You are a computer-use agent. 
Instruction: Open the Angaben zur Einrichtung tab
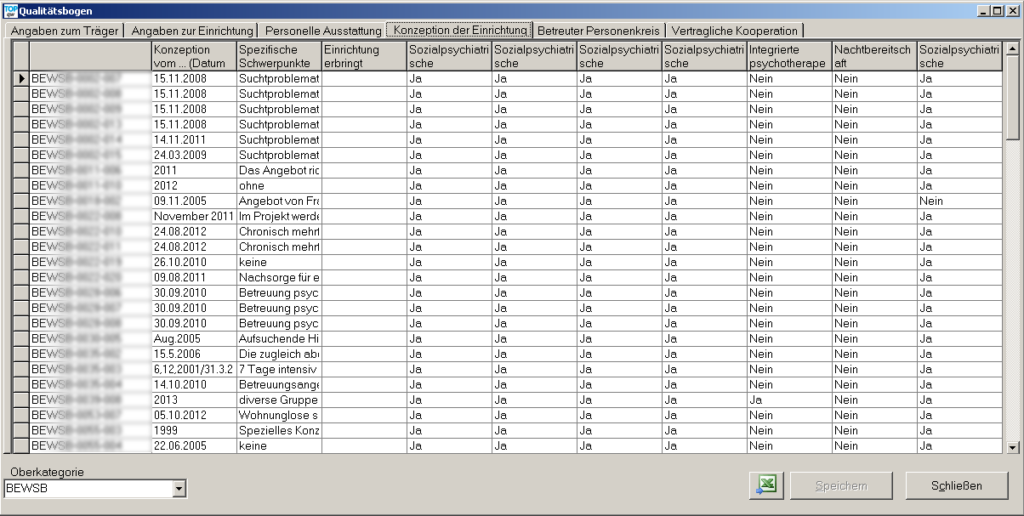click(x=192, y=31)
